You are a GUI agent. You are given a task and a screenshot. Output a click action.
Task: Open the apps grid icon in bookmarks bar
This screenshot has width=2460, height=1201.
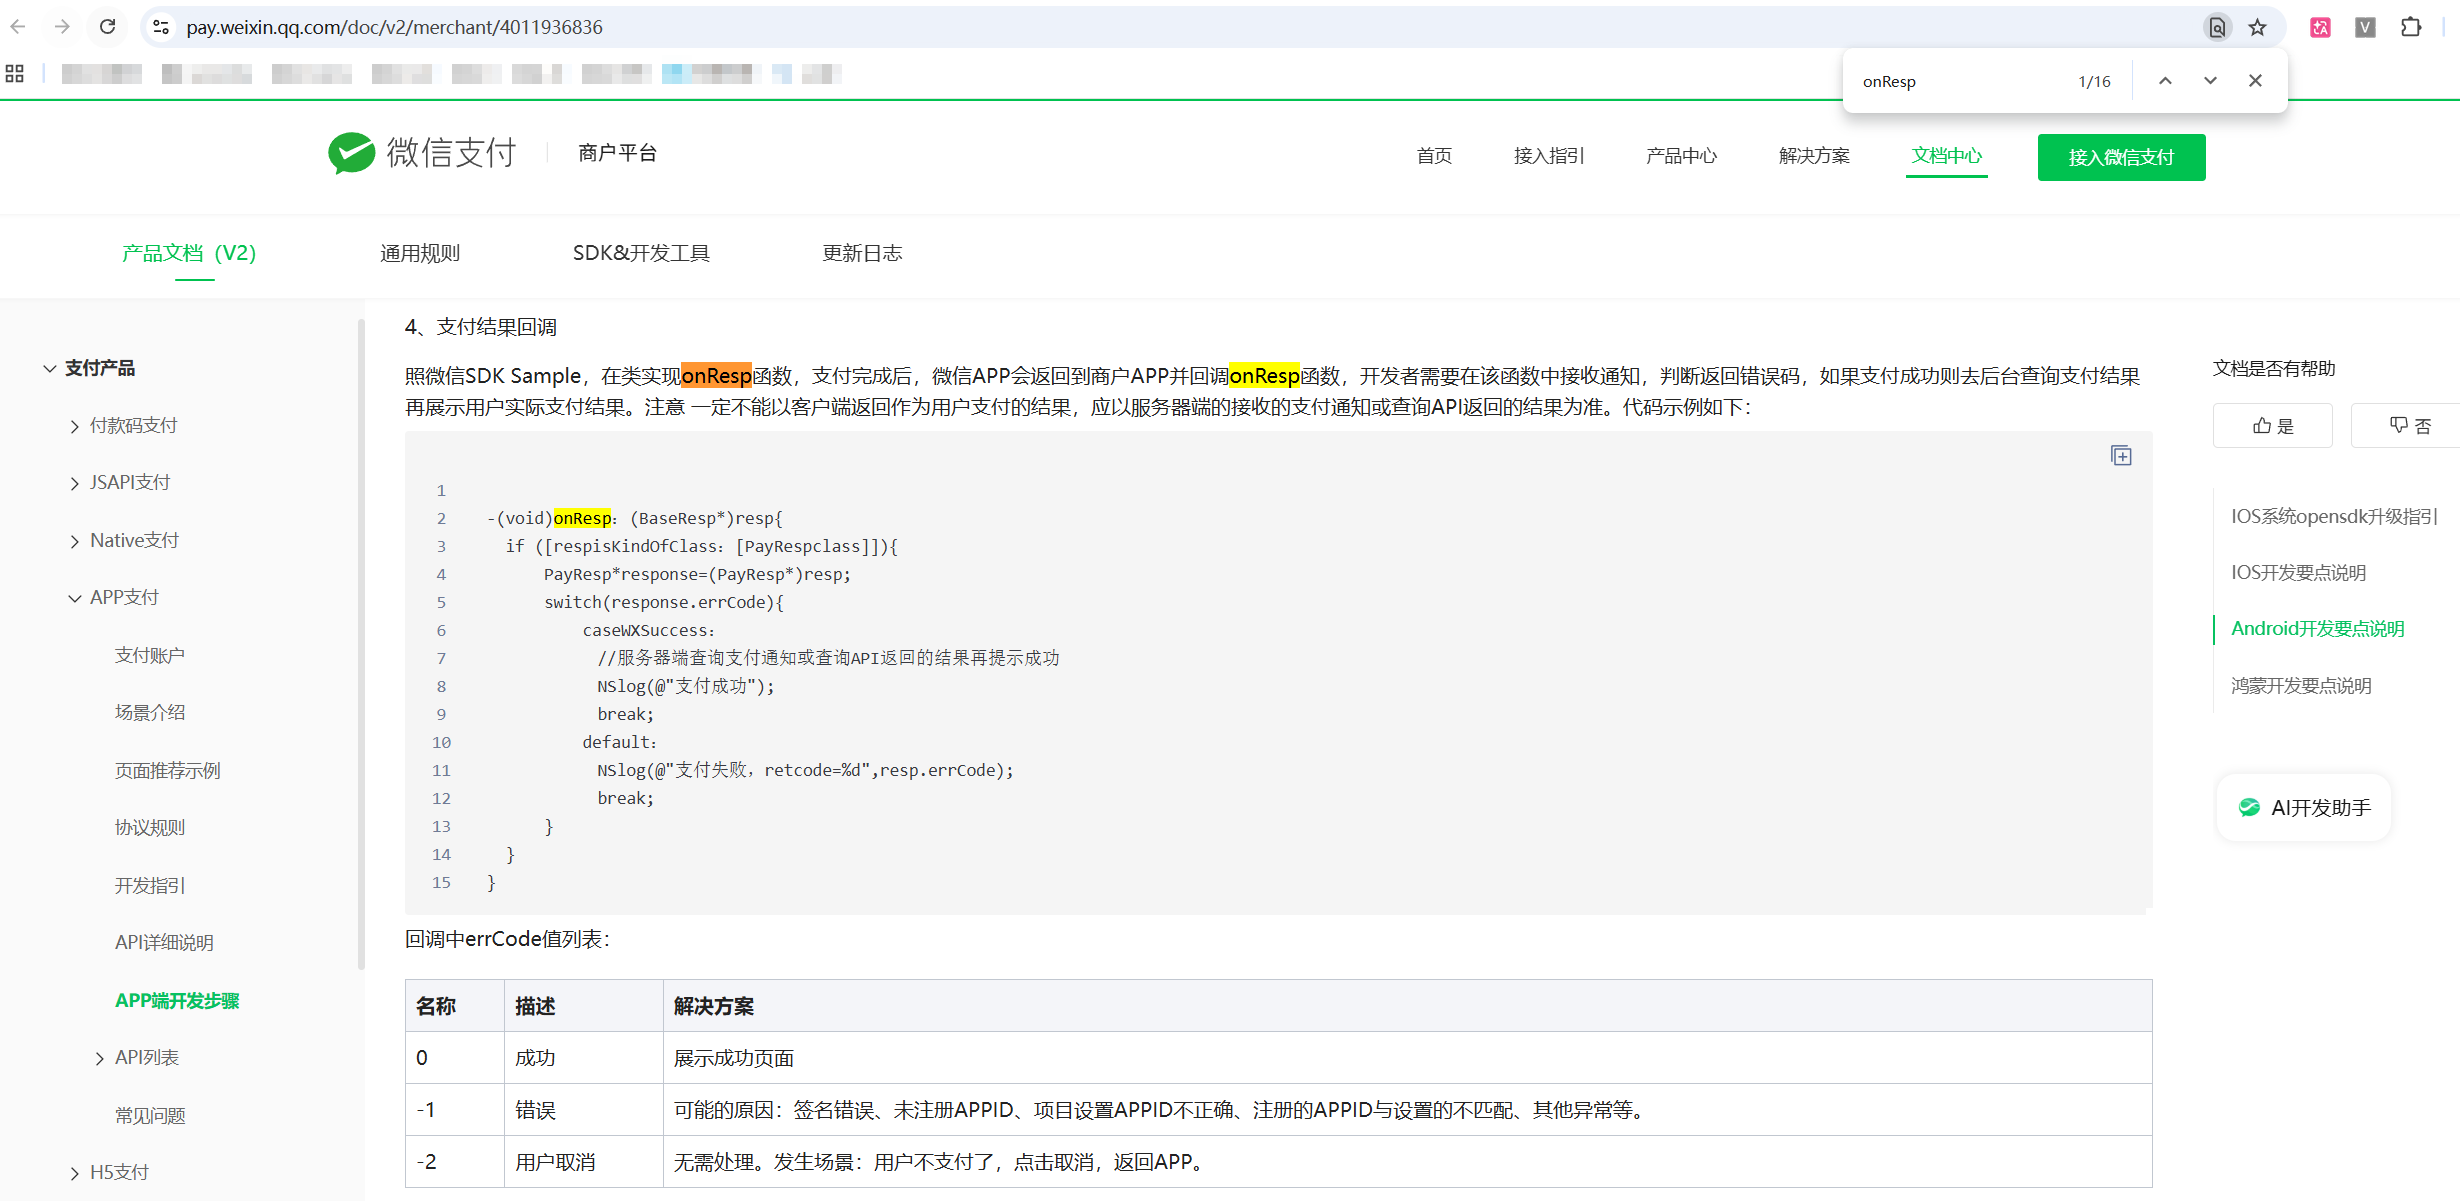[x=15, y=73]
